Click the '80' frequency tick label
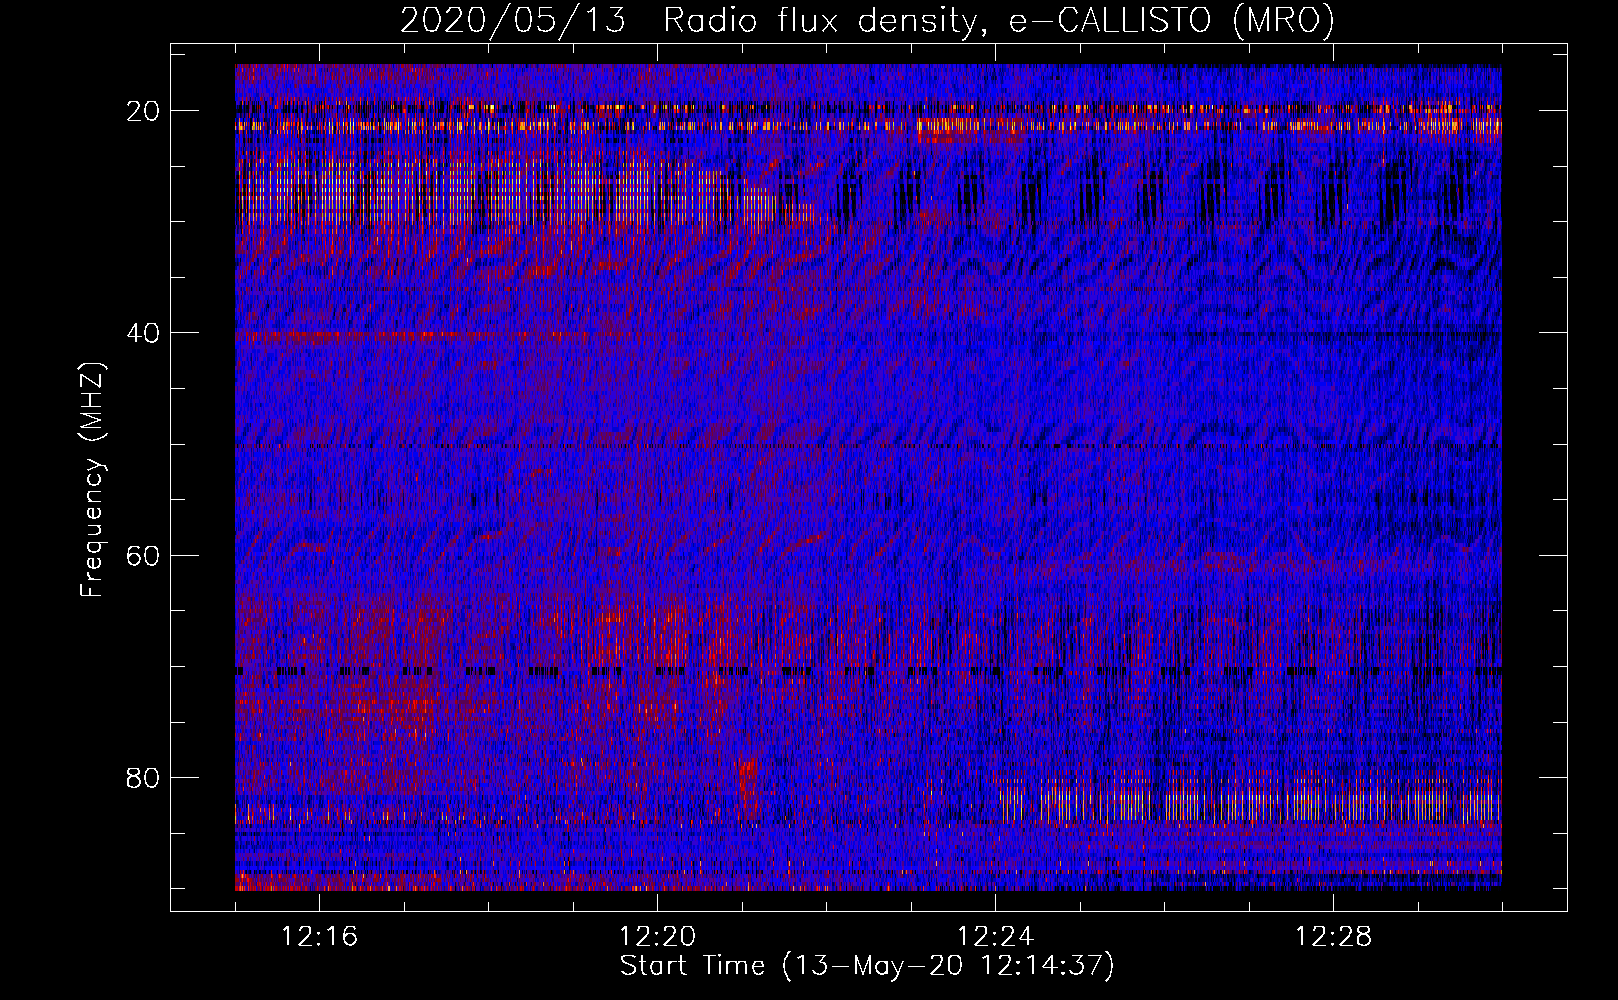The image size is (1618, 1000). pyautogui.click(x=144, y=777)
